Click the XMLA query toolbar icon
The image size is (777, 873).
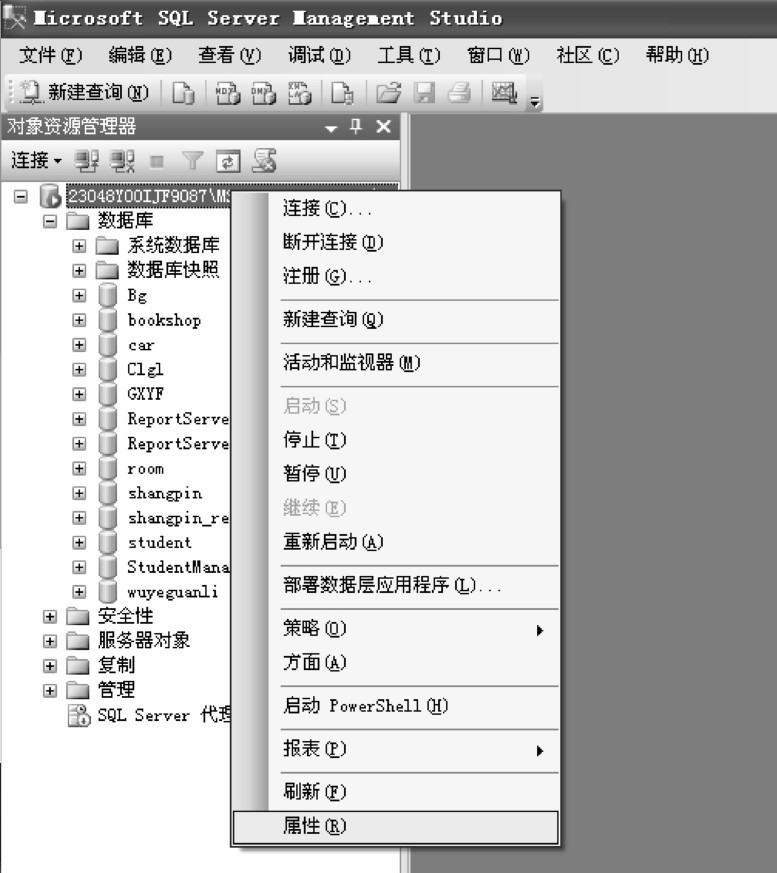click(299, 92)
